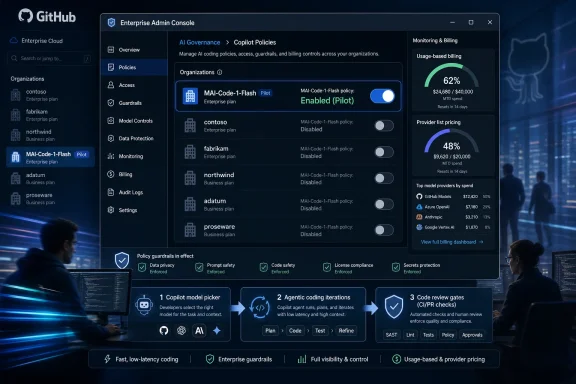Enable the policy toggle for contoso

pyautogui.click(x=384, y=126)
